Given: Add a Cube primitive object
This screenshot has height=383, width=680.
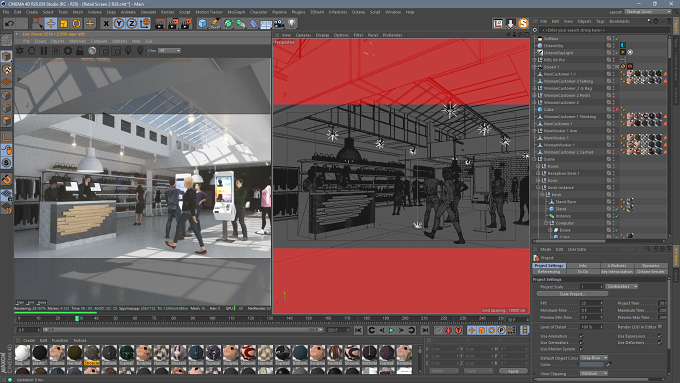Looking at the screenshot, I should 203,23.
